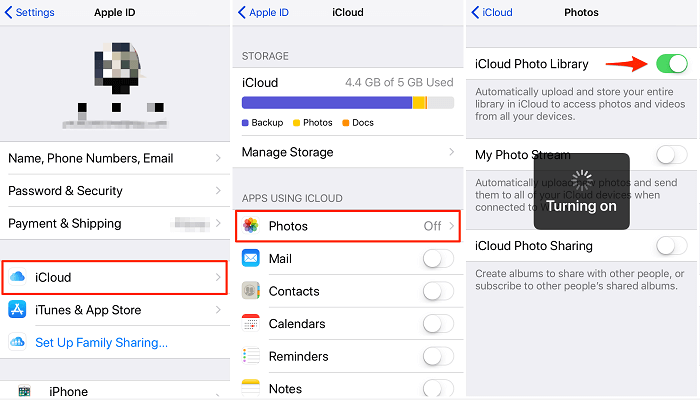Open Name, Phone Numbers, Email row
The width and height of the screenshot is (700, 400).
pyautogui.click(x=114, y=158)
